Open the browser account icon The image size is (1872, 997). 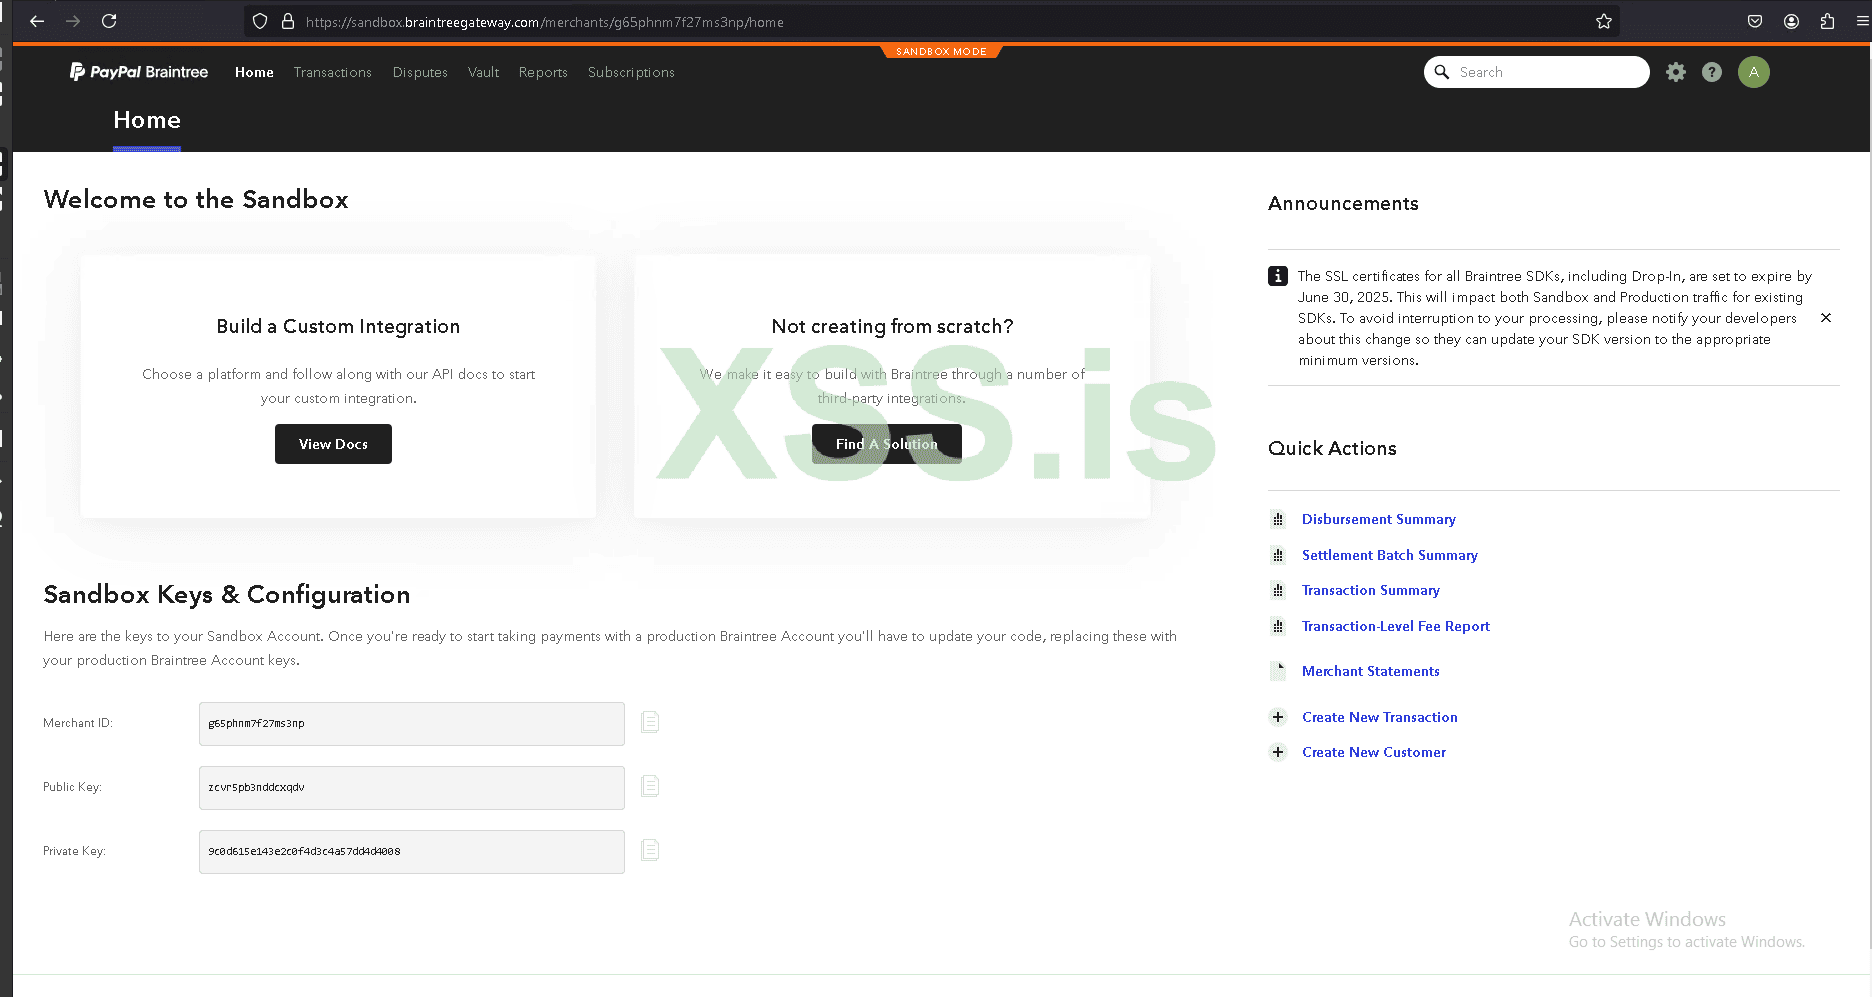click(1791, 21)
